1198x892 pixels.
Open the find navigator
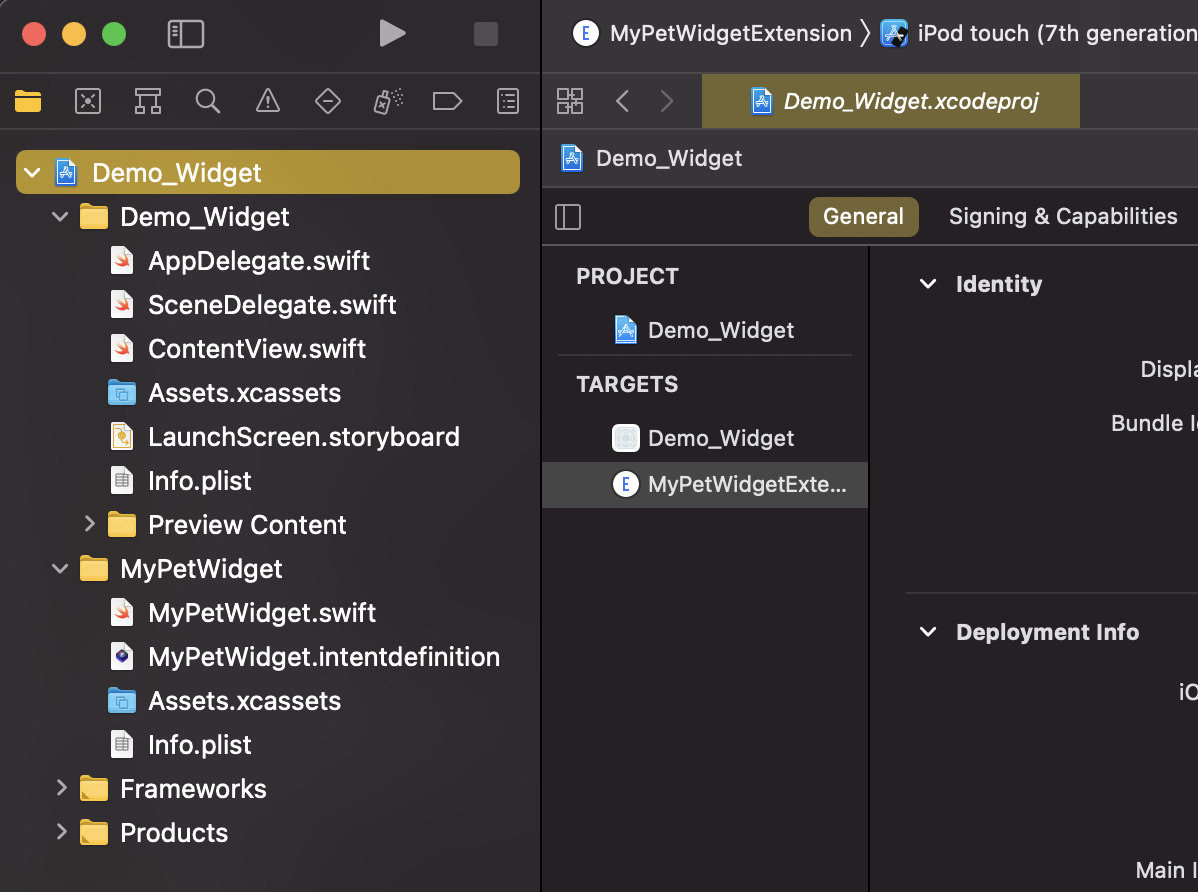208,100
